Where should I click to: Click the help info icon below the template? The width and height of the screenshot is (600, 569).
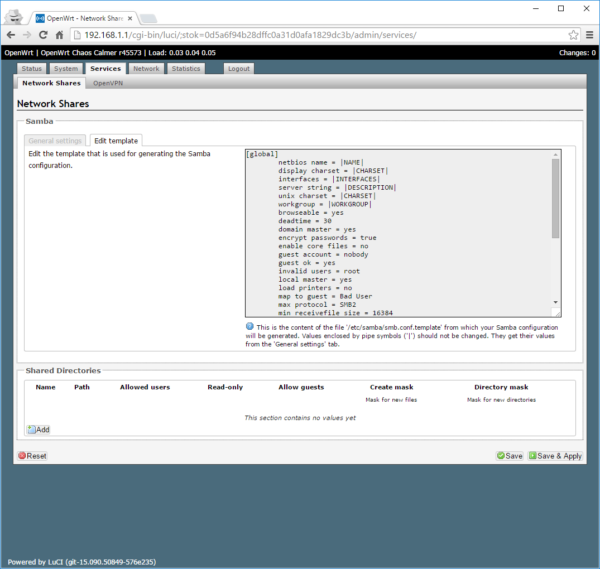(250, 326)
